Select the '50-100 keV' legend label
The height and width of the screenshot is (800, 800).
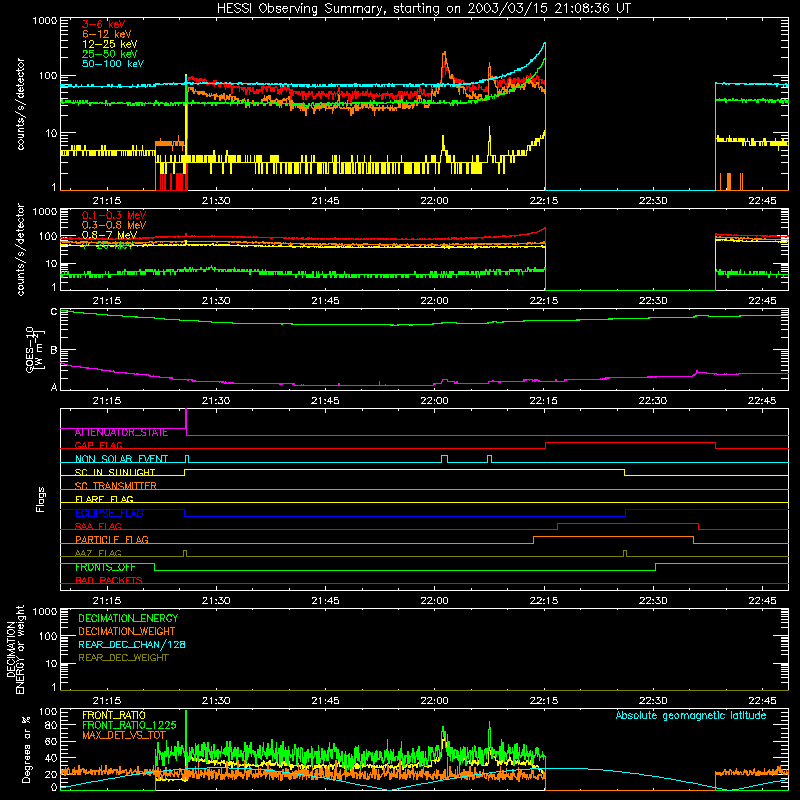pos(113,63)
